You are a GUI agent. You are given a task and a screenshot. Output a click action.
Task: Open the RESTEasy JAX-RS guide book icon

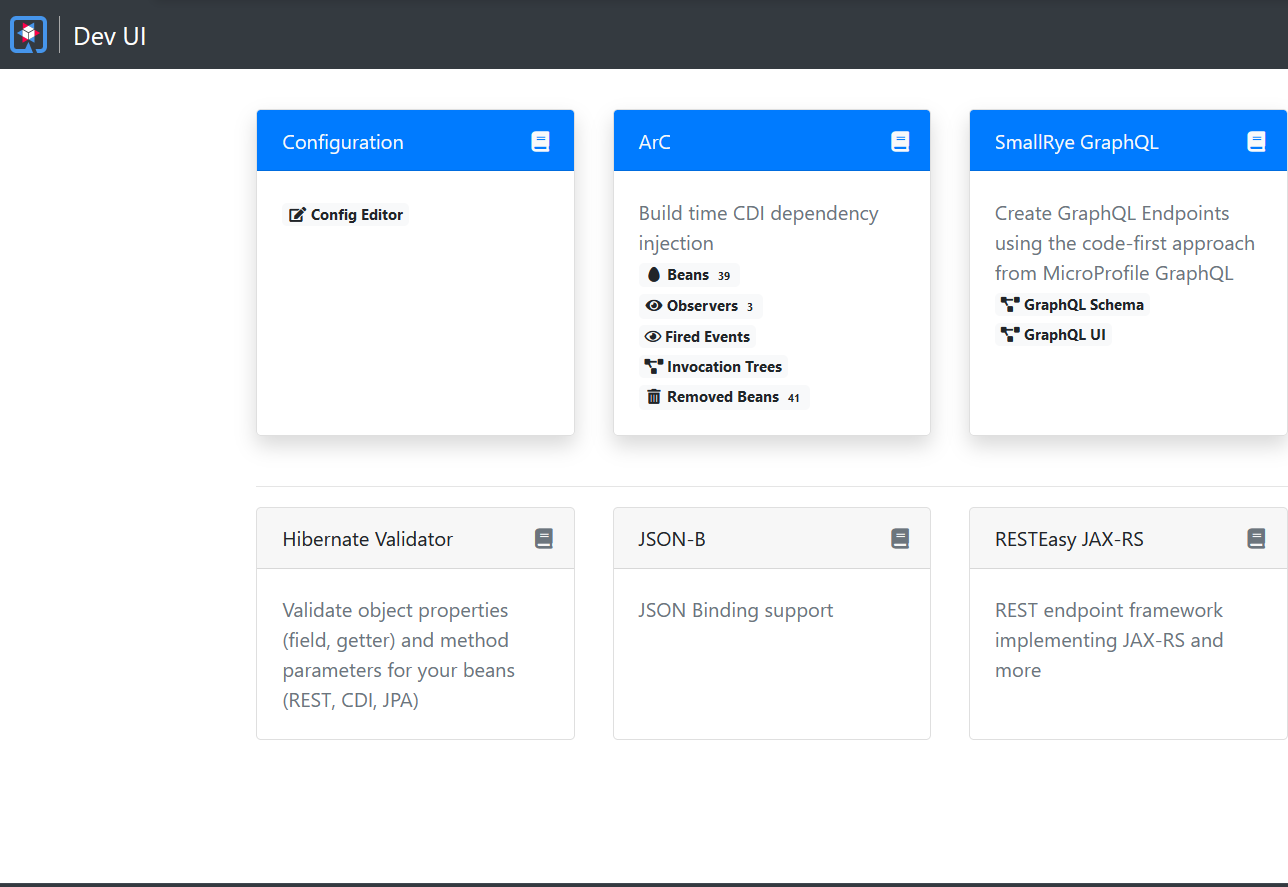tap(1256, 539)
